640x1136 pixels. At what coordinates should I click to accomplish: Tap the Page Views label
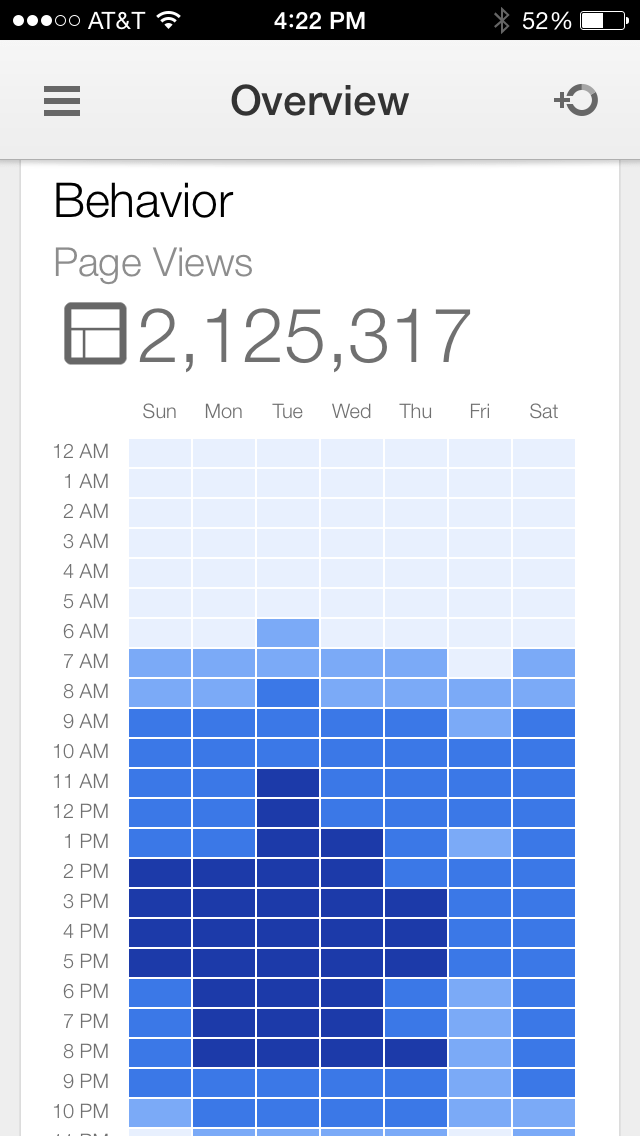pos(153,263)
